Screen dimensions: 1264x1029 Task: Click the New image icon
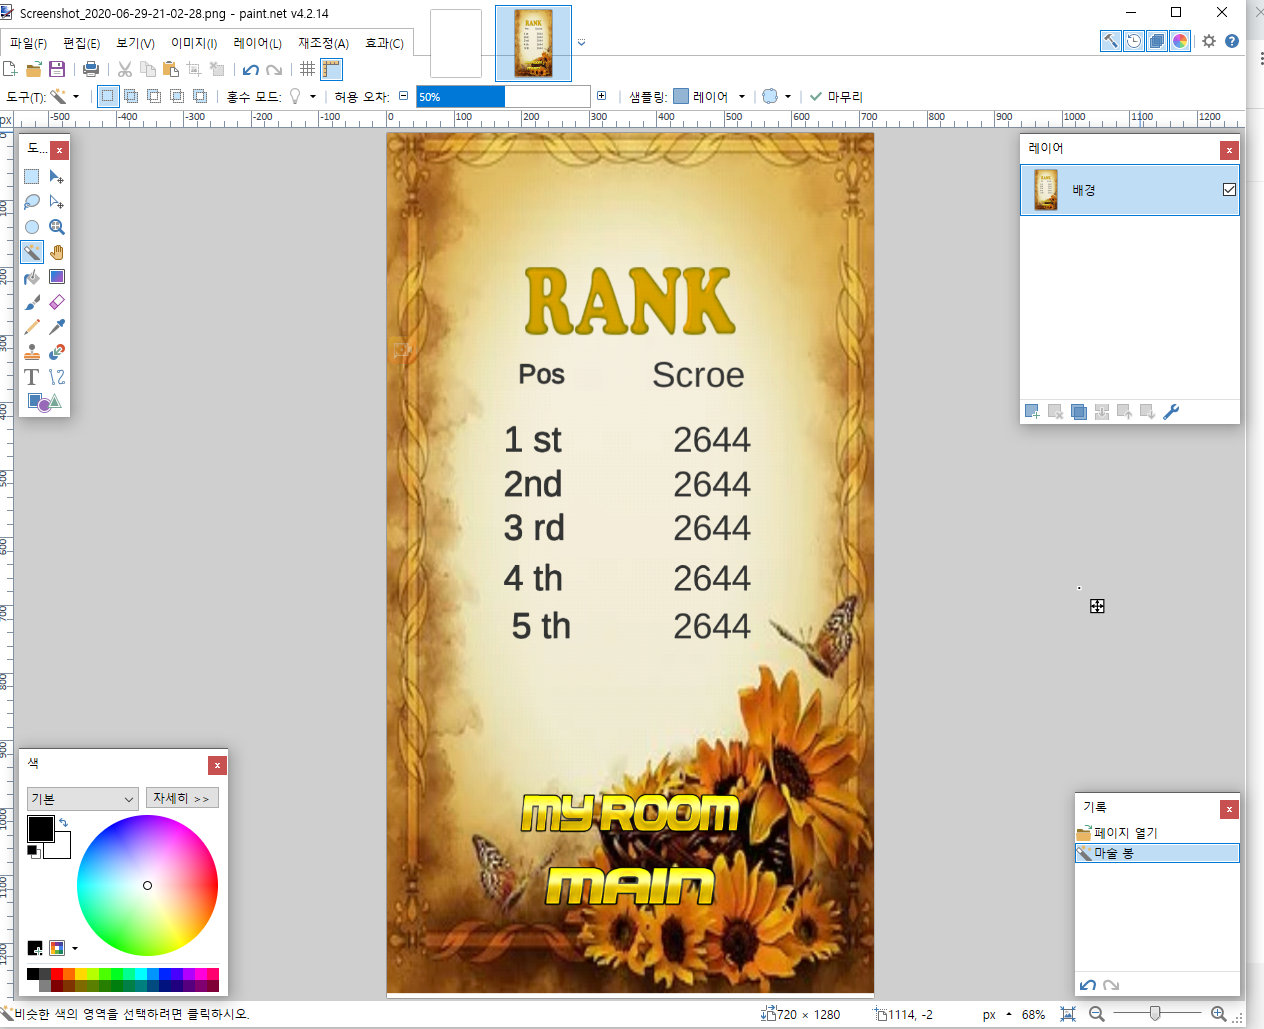(x=10, y=69)
